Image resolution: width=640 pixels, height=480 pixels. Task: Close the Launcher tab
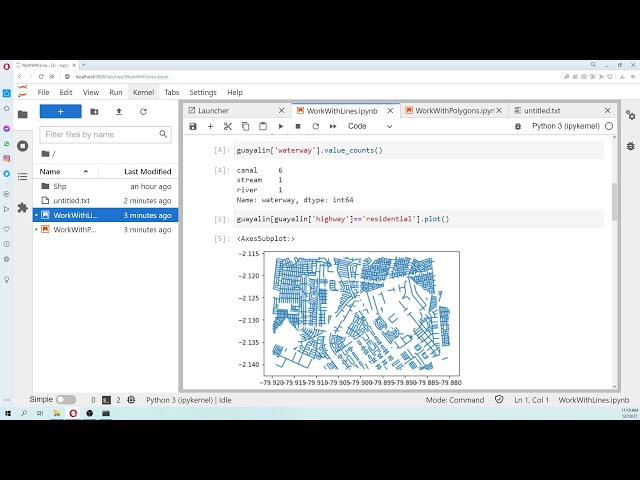coord(281,111)
